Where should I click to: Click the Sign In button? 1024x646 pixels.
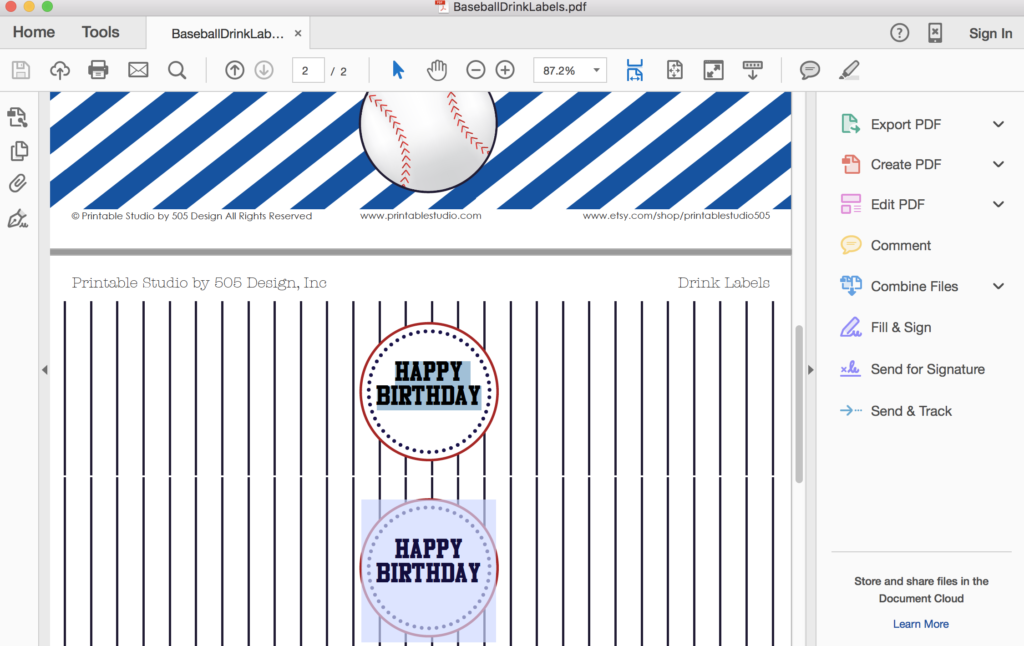pyautogui.click(x=990, y=32)
